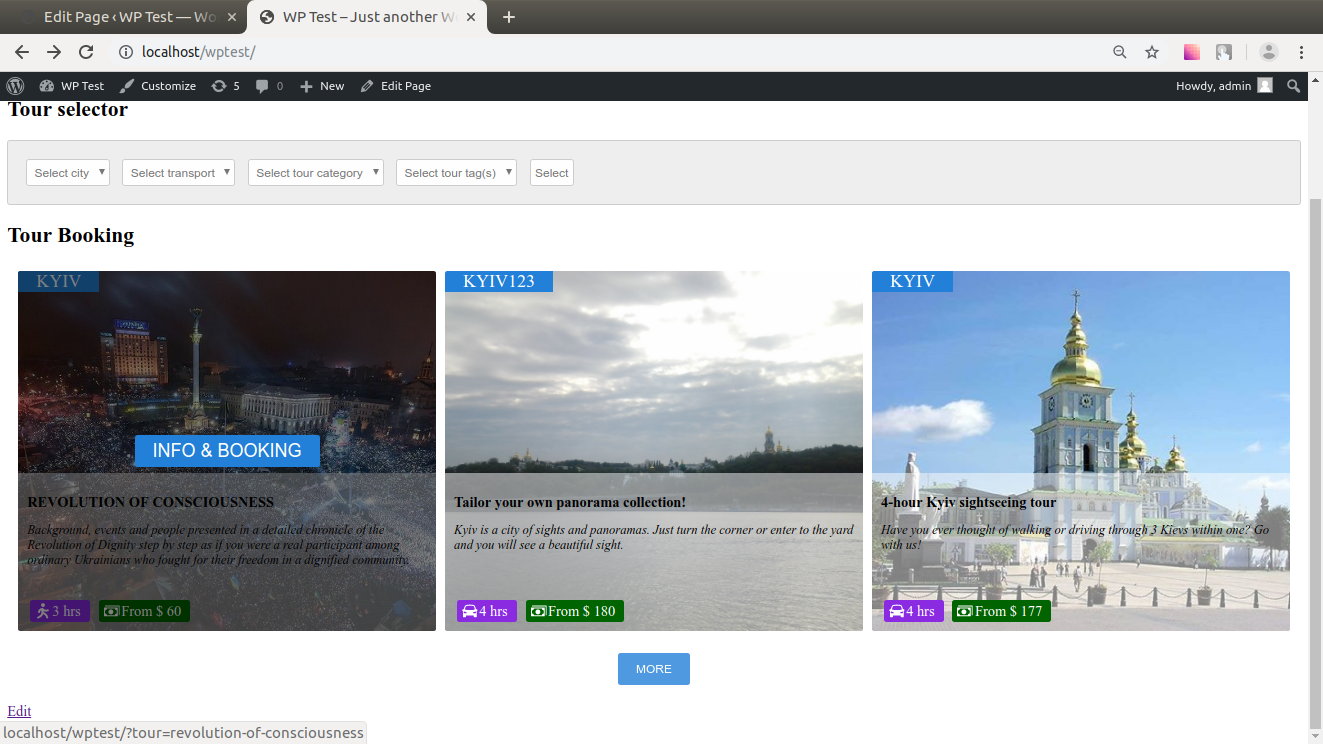The image size is (1323, 744).
Task: Click the browser forward arrow
Action: click(54, 52)
